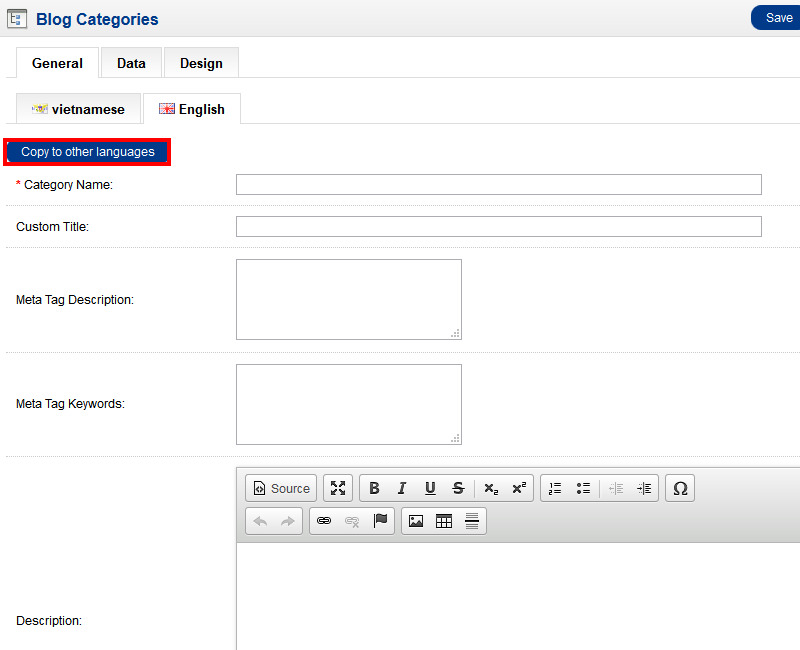This screenshot has width=800, height=650.
Task: Switch to the Data tab
Action: [131, 63]
